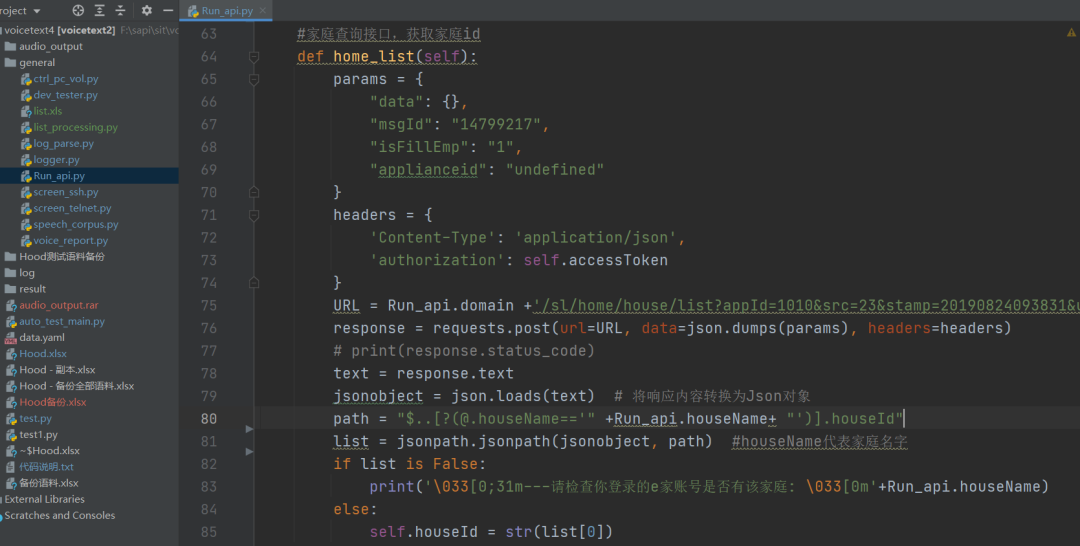Select Hood备份.xlsx file
This screenshot has width=1080, height=546.
tap(52, 402)
